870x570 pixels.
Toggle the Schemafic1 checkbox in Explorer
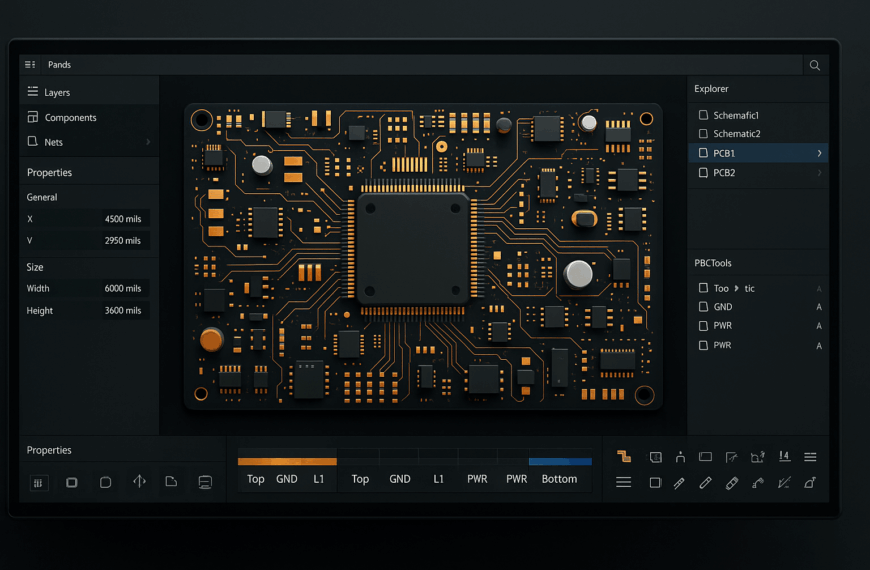(703, 115)
